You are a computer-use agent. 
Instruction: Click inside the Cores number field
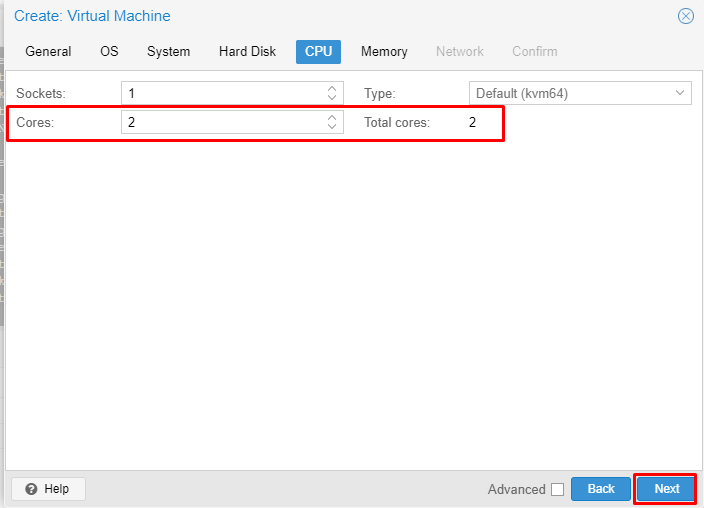coord(222,122)
